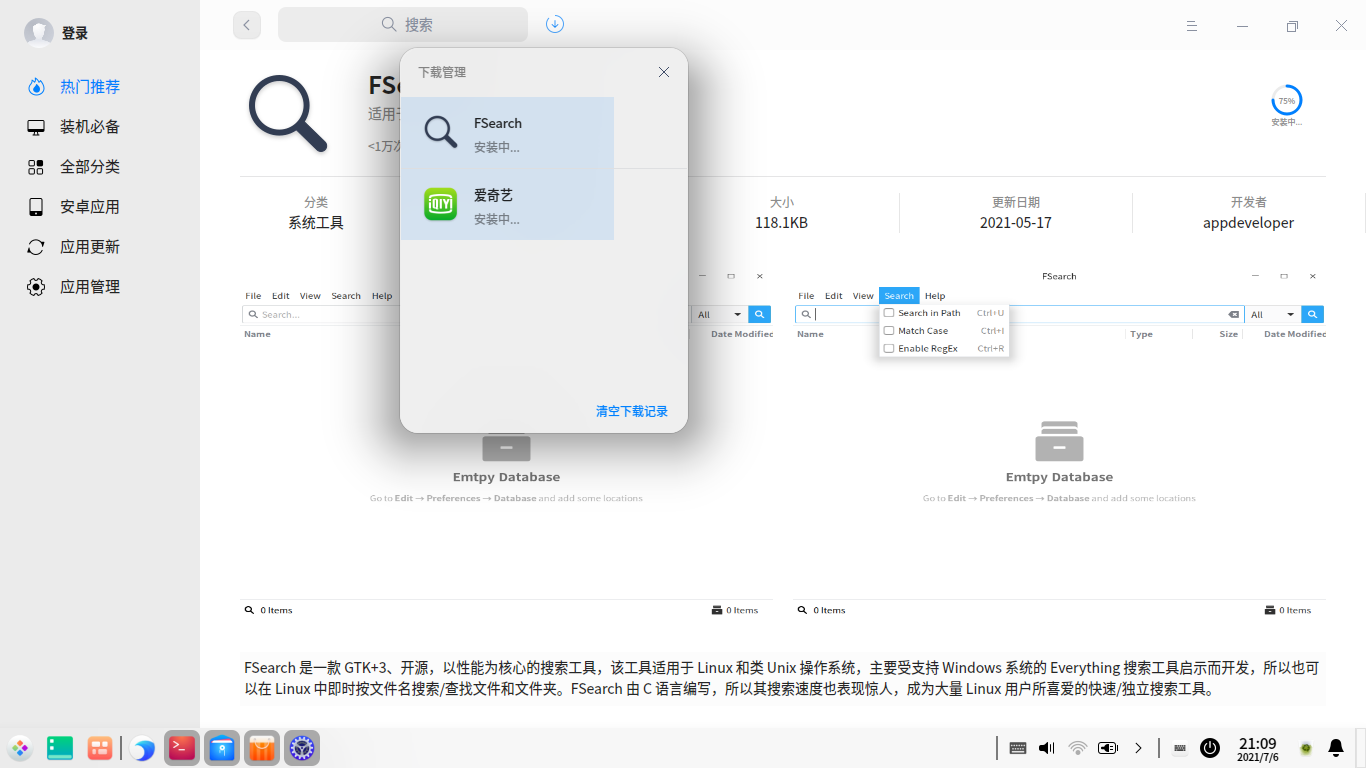Click the update date 2021-05-17
This screenshot has height=768, width=1366.
pos(1016,223)
